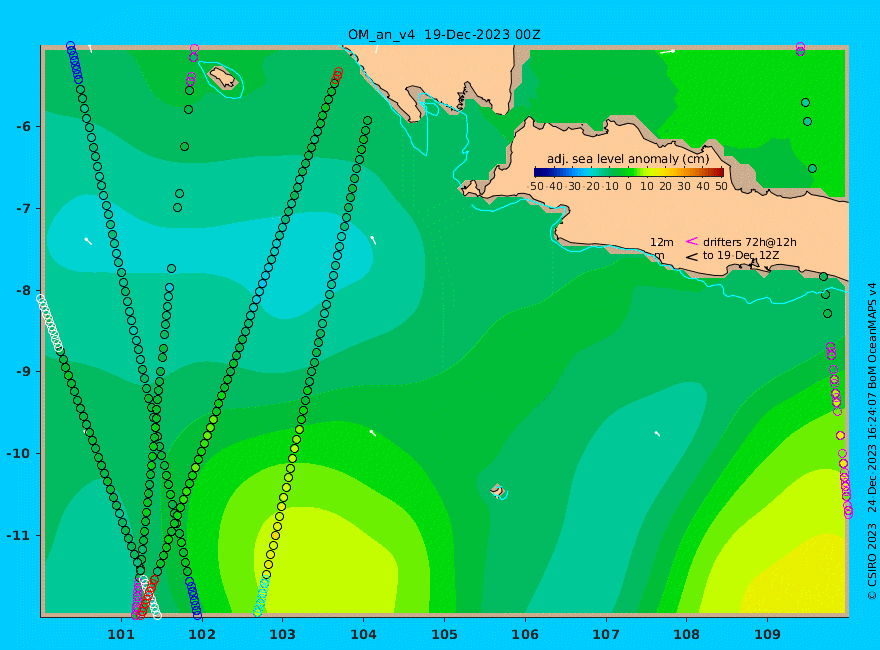Click the small island near 102E 5.4S
The width and height of the screenshot is (880, 650).
(x=223, y=77)
